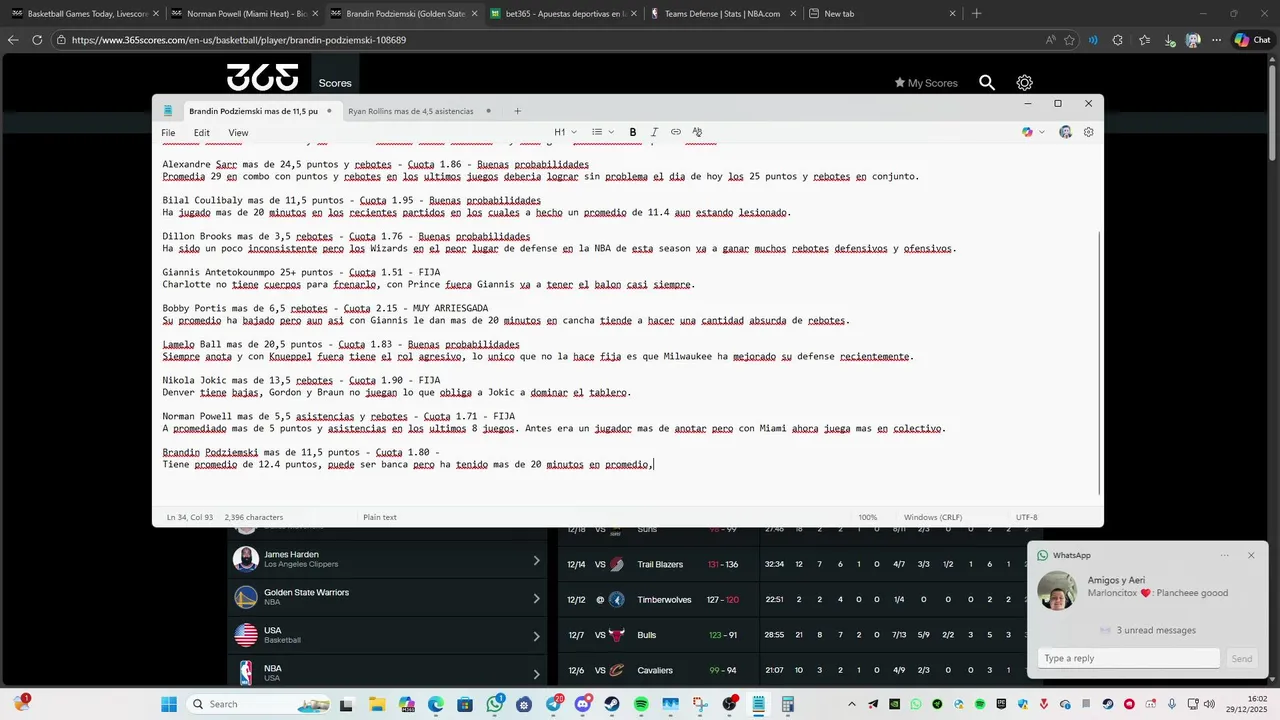This screenshot has width=1280, height=720.
Task: Go back in the browser
Action: point(13,40)
